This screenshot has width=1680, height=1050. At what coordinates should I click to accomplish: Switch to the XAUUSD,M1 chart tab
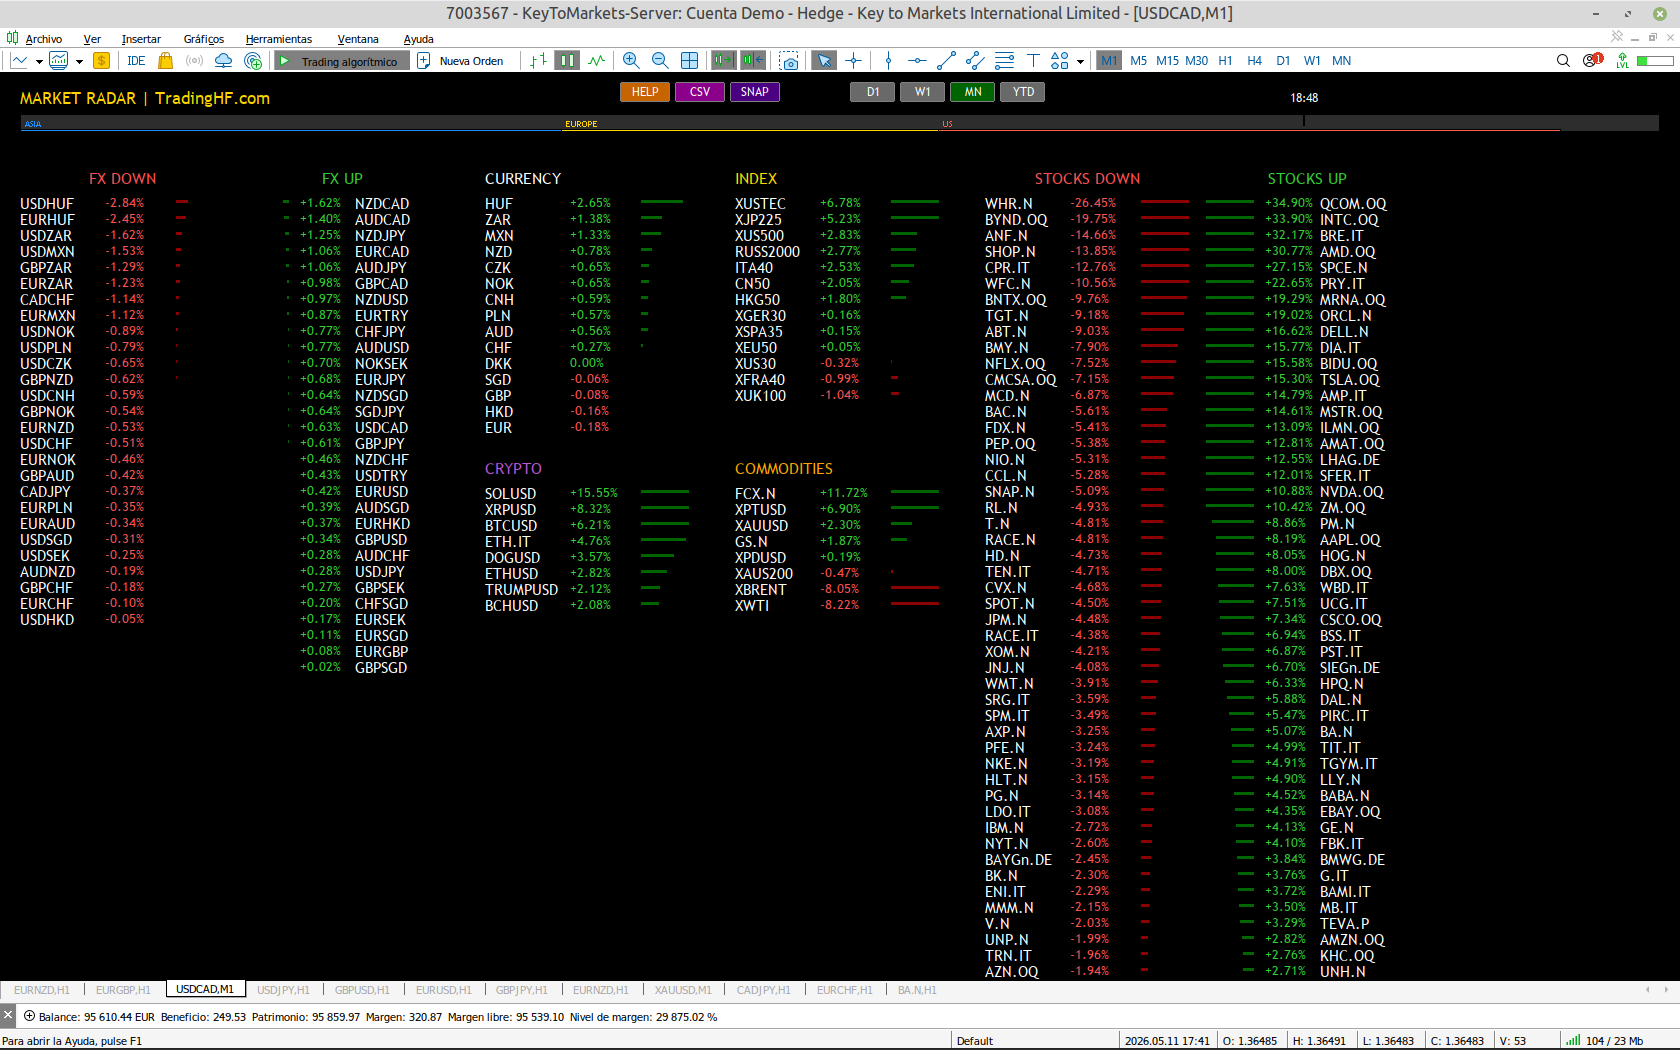pyautogui.click(x=683, y=990)
